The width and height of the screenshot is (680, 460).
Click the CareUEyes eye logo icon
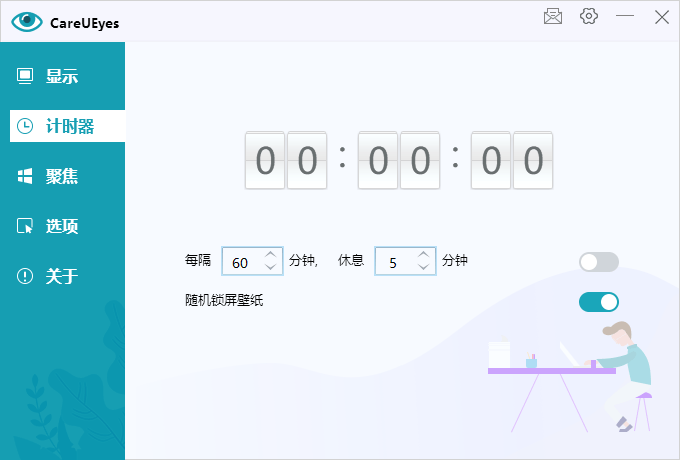(x=26, y=21)
